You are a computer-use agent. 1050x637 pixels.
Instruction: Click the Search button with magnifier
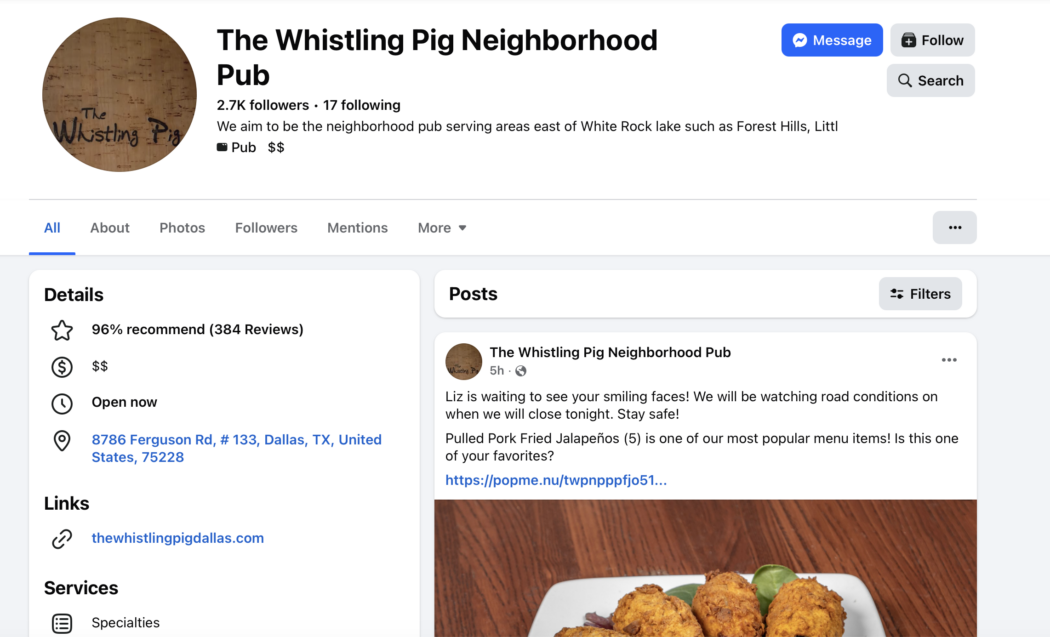[x=930, y=80]
